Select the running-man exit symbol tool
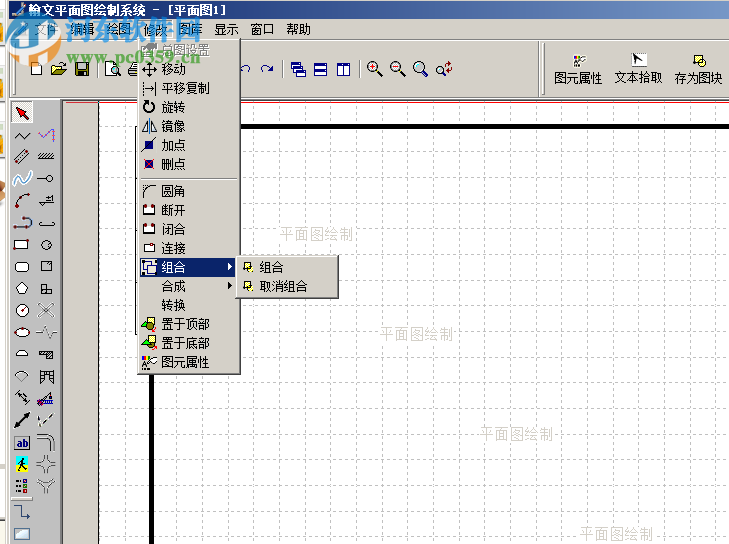The width and height of the screenshot is (729, 544). [x=22, y=464]
